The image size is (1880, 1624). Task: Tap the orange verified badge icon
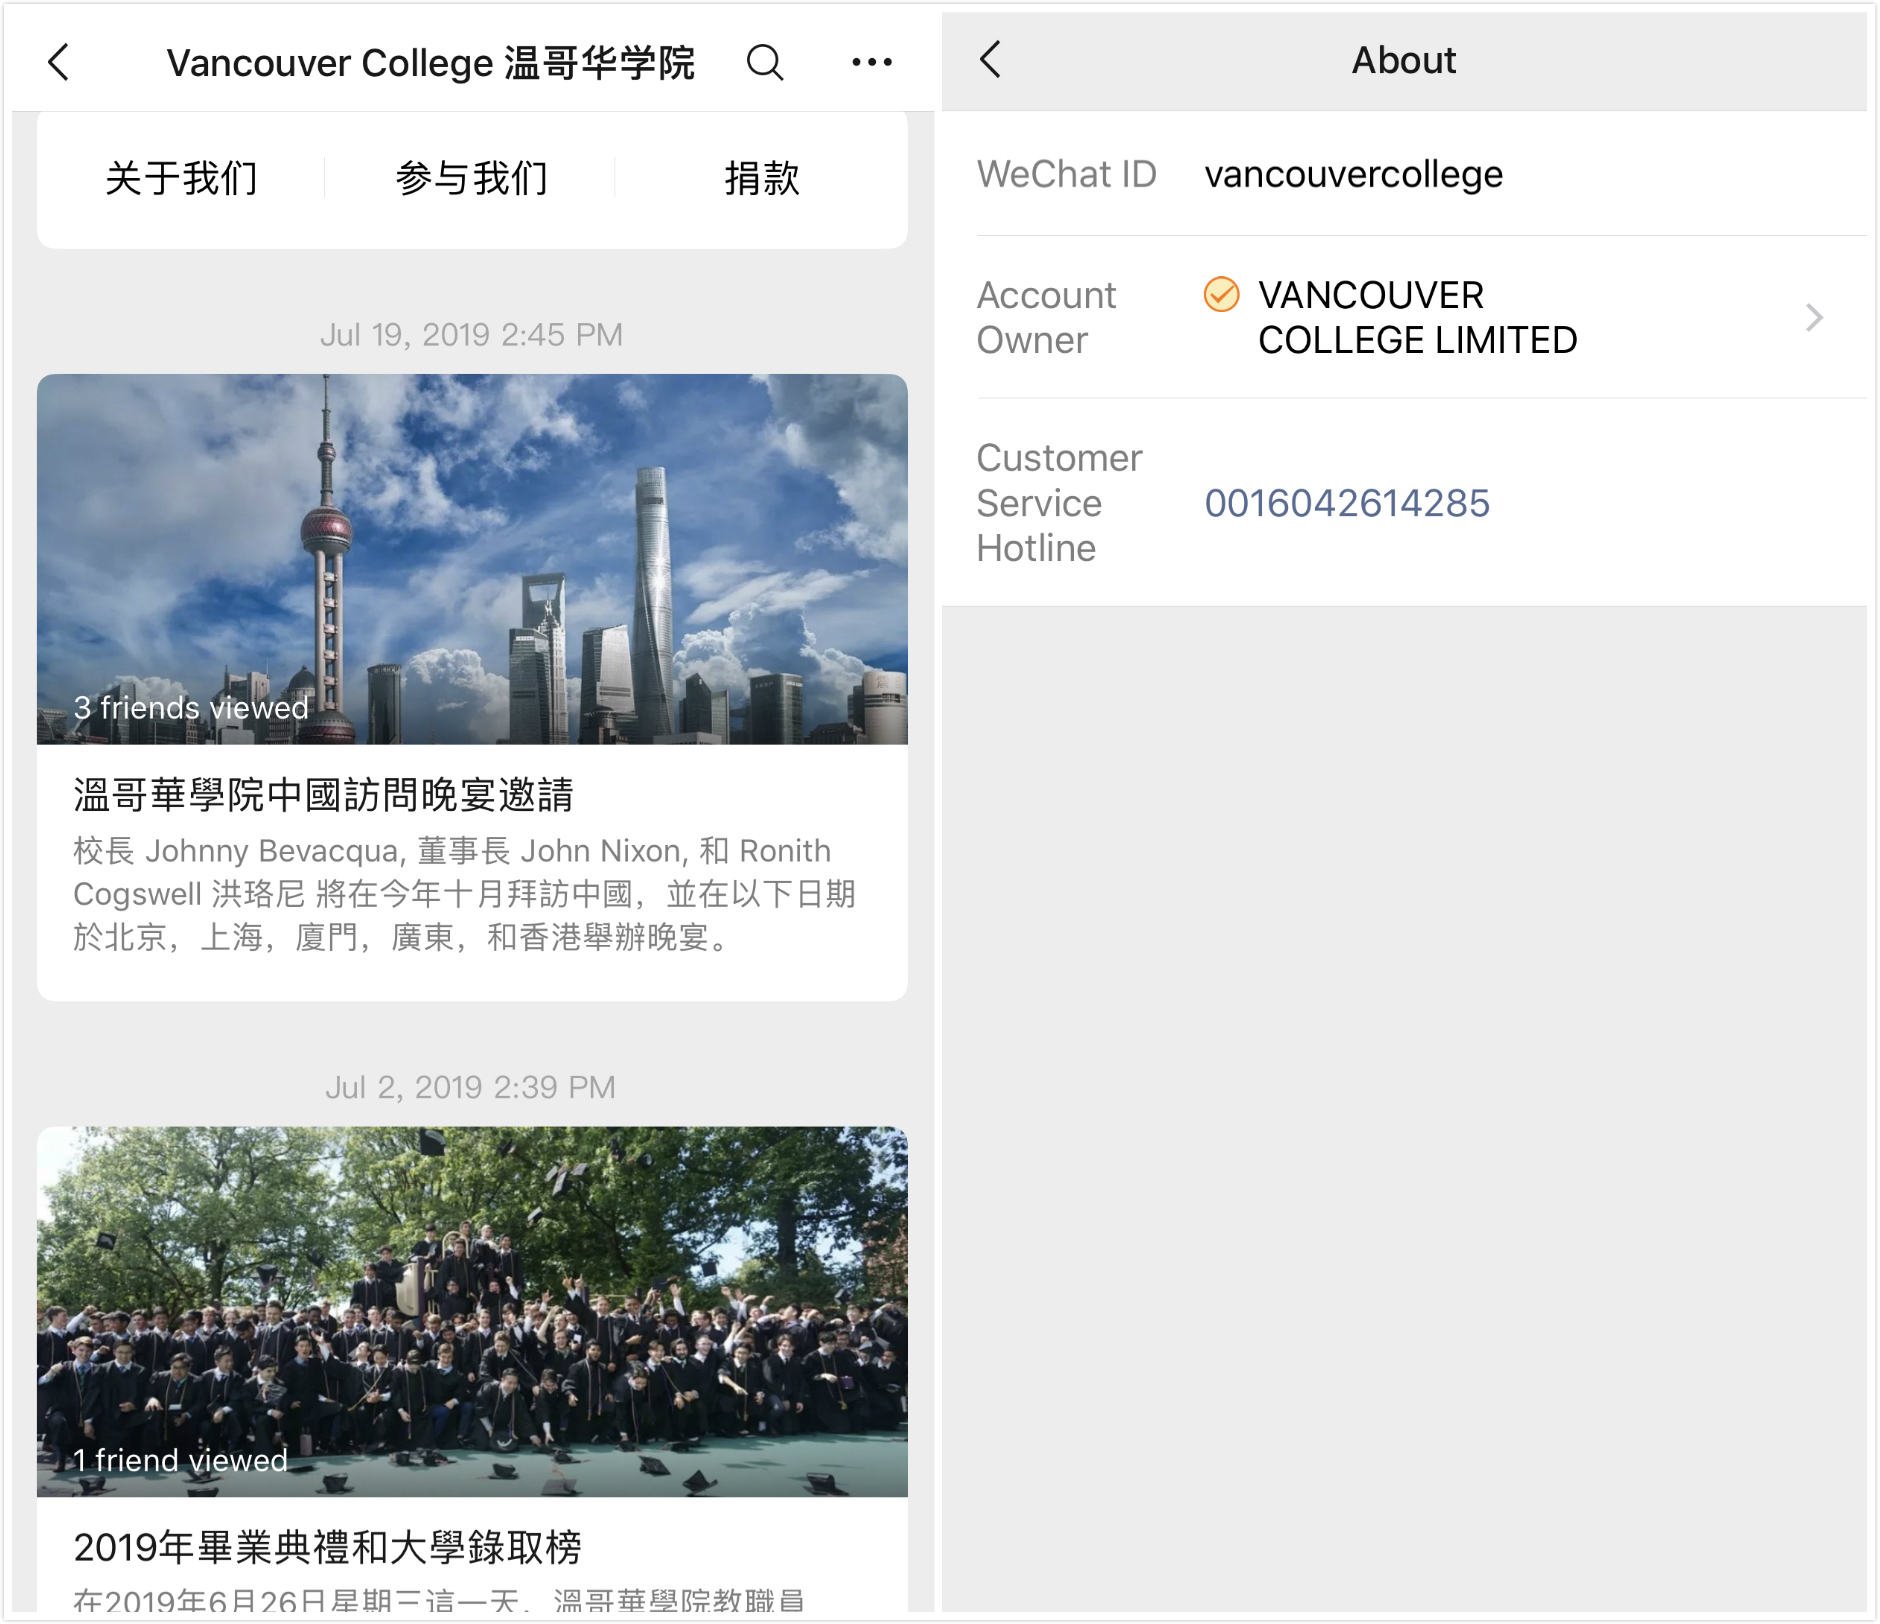point(1221,295)
